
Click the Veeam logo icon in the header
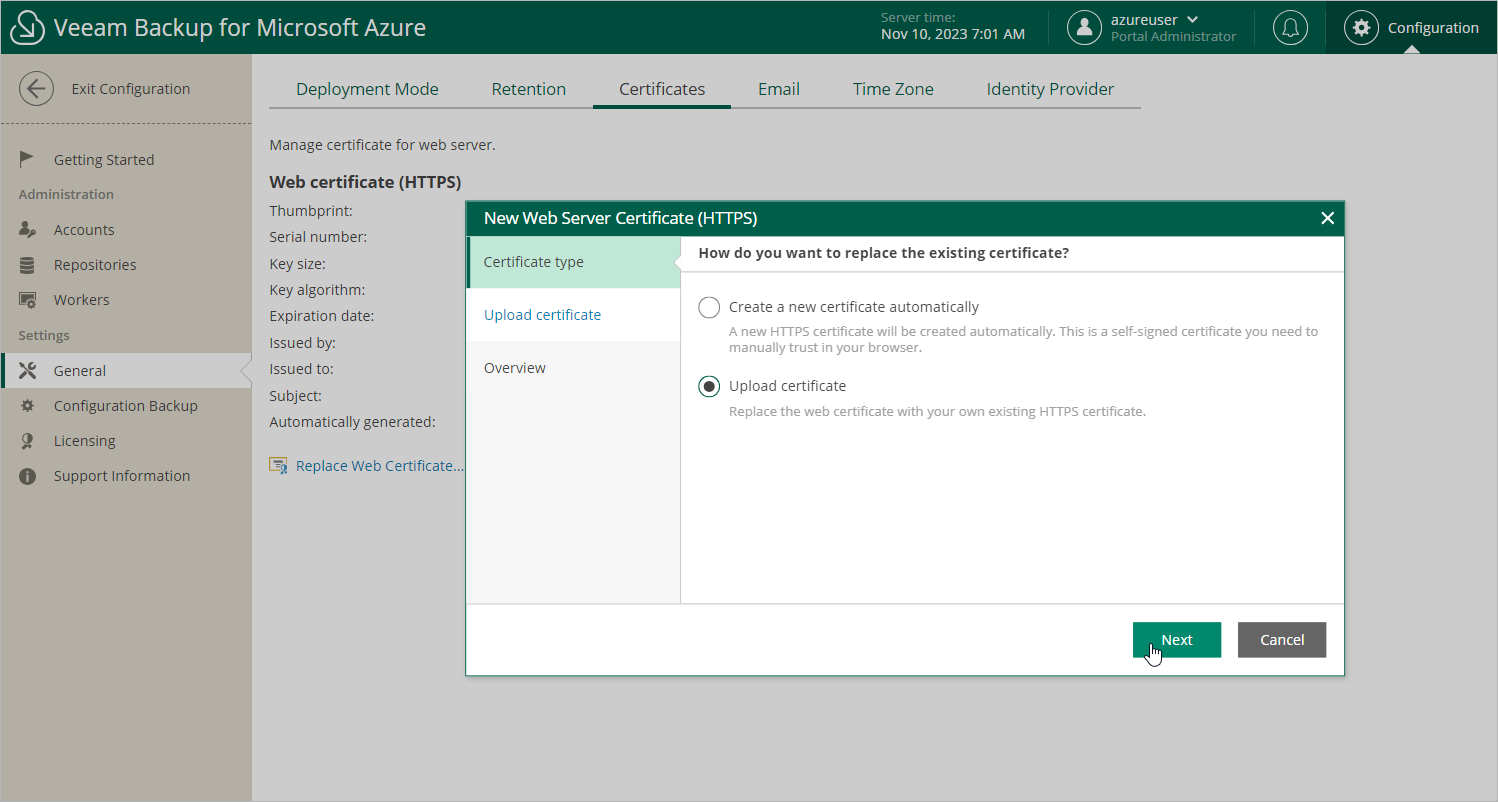tap(28, 28)
